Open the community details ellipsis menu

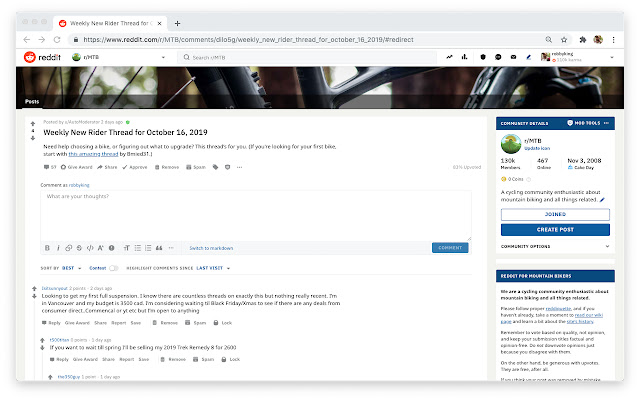click(x=606, y=123)
